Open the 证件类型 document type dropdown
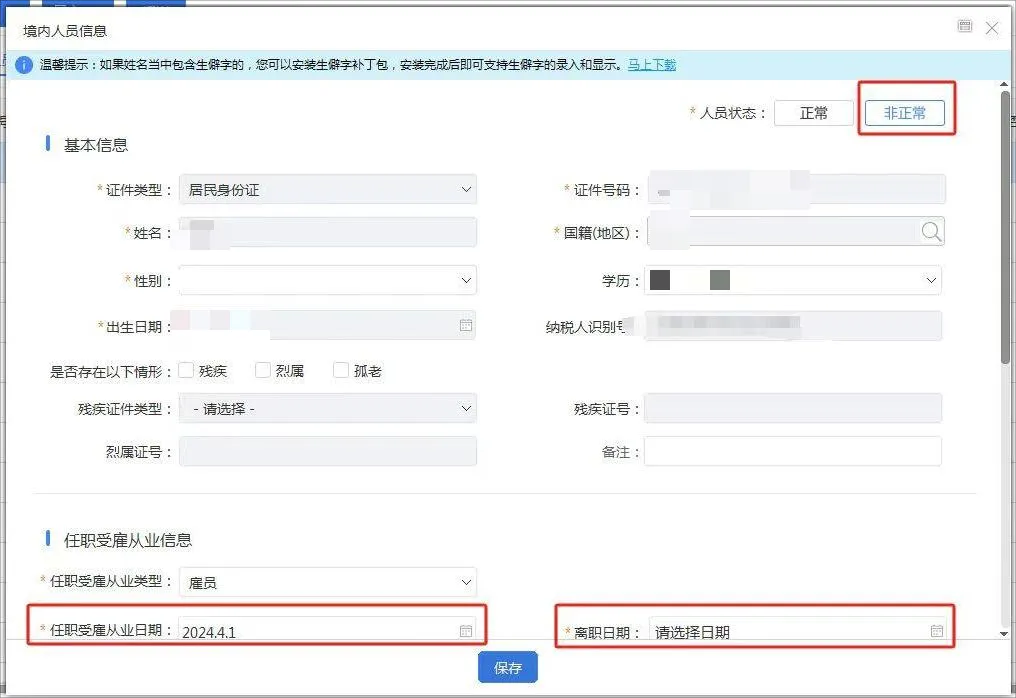The width and height of the screenshot is (1016, 698). (x=466, y=188)
